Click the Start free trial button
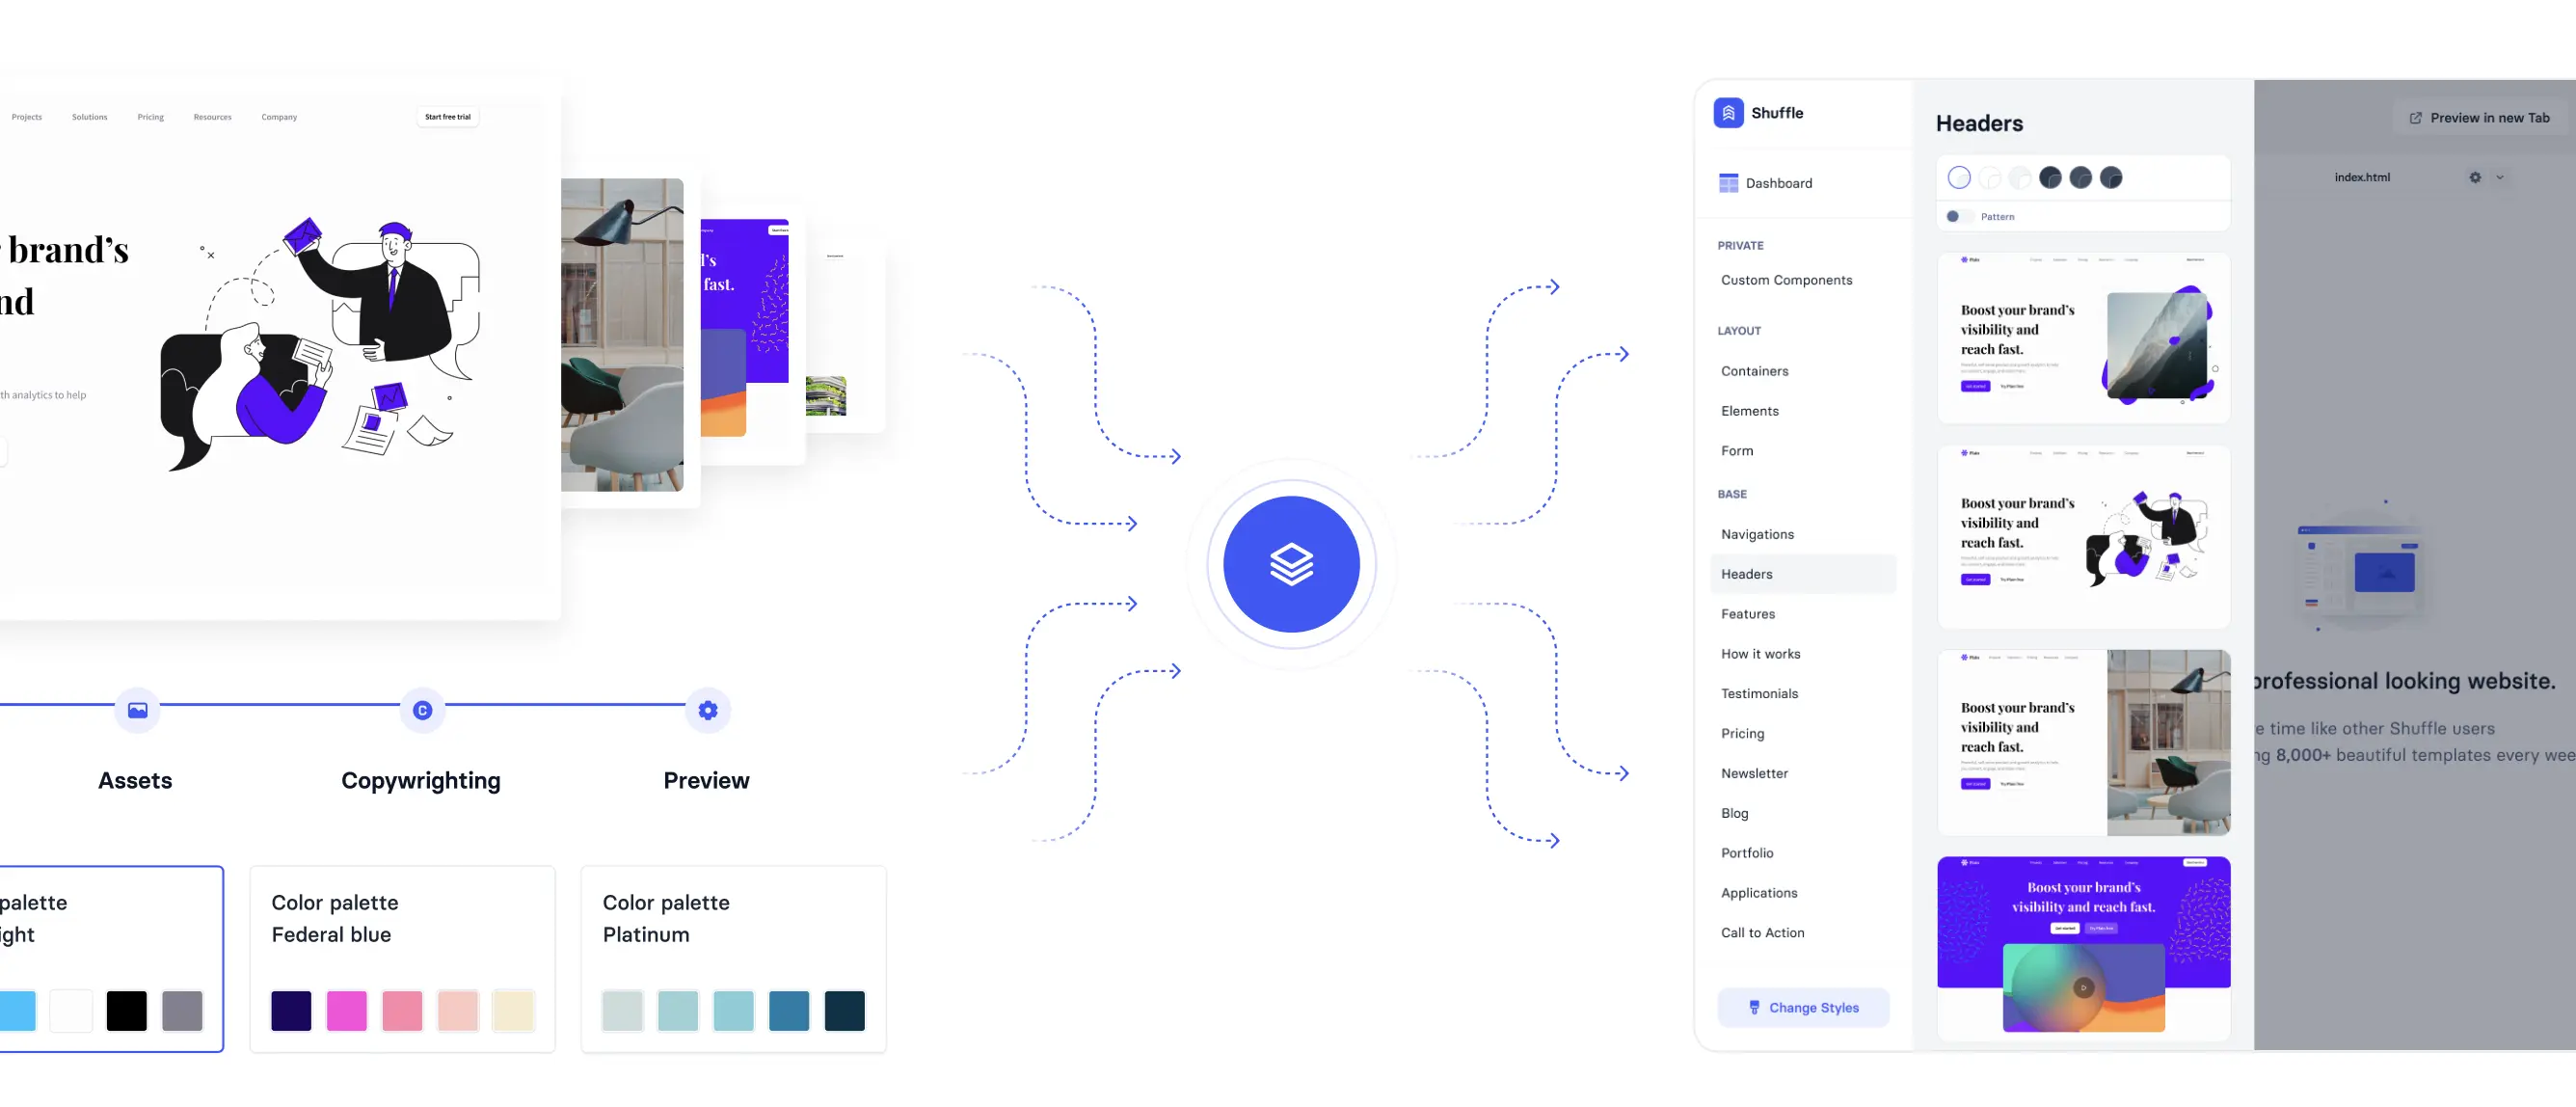The height and width of the screenshot is (1107, 2576). 447,116
